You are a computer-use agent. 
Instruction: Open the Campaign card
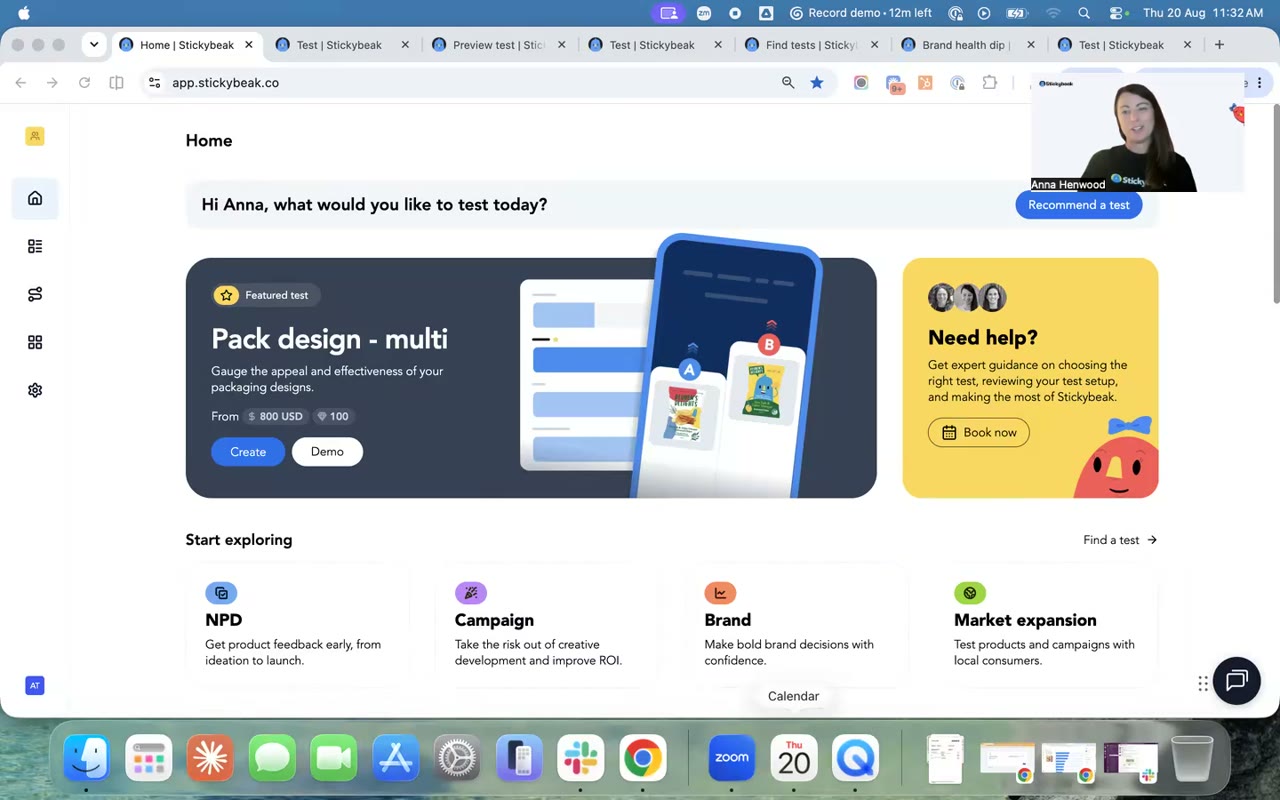547,625
